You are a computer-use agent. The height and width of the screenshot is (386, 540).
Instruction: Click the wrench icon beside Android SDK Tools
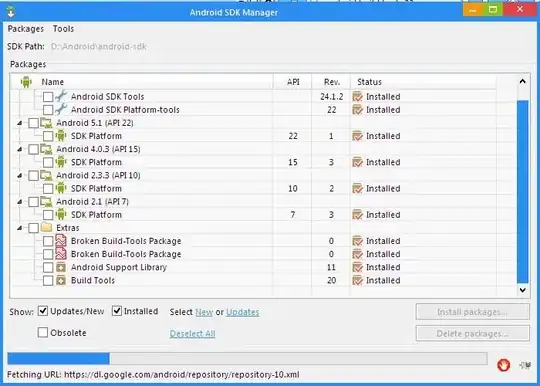point(61,96)
